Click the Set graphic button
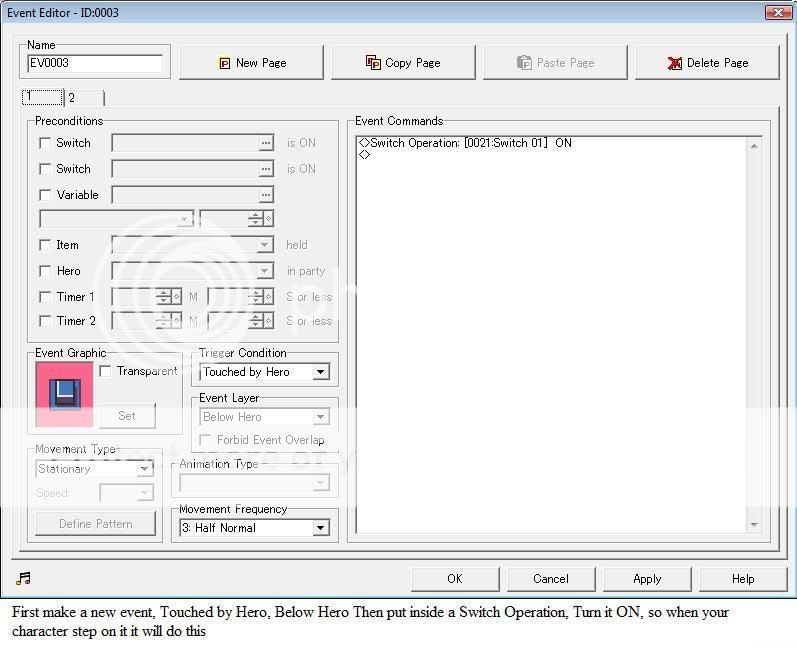Viewport: 797px width, 647px height. point(127,416)
